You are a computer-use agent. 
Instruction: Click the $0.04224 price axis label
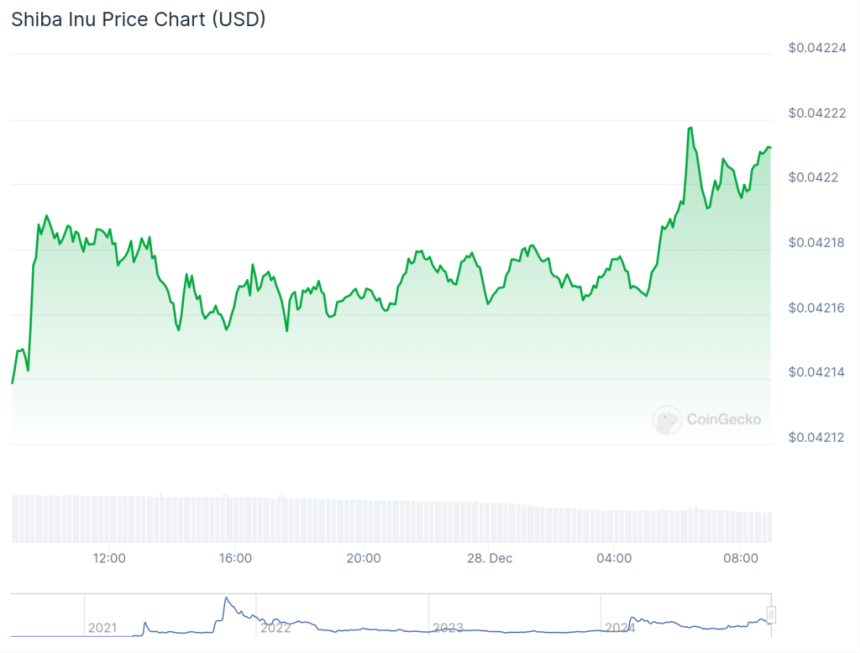click(x=817, y=47)
